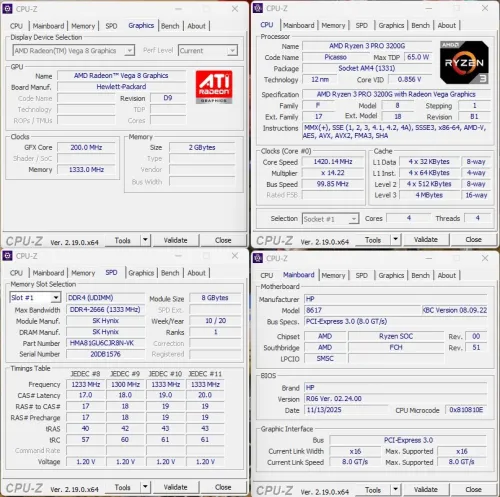Switch to the Memory tab in the Graphics window
The image size is (500, 497).
point(83,26)
